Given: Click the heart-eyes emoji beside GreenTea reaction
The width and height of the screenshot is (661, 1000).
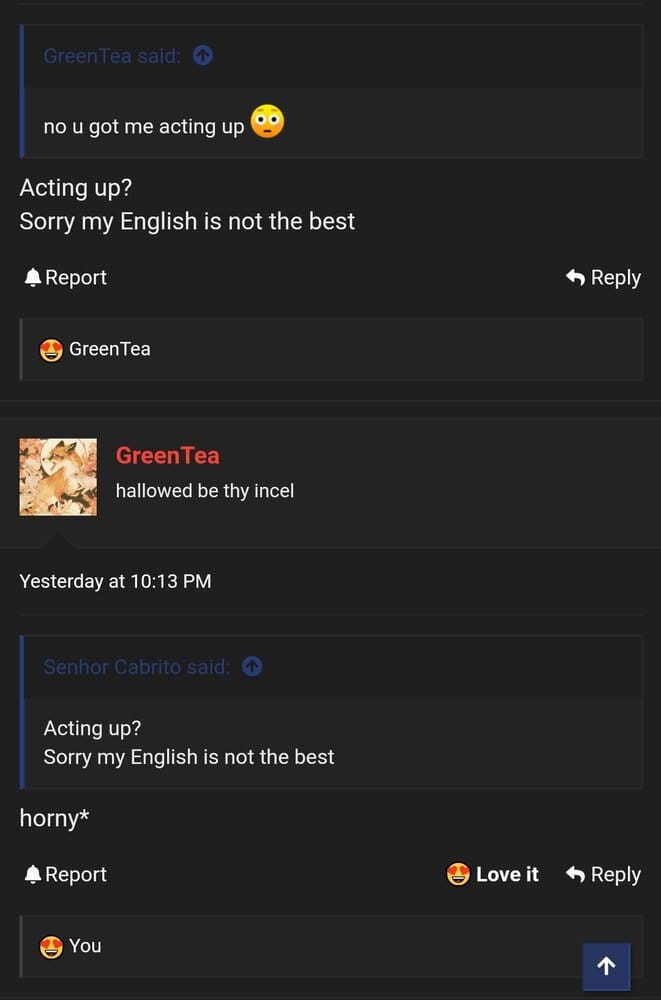Looking at the screenshot, I should (x=51, y=349).
